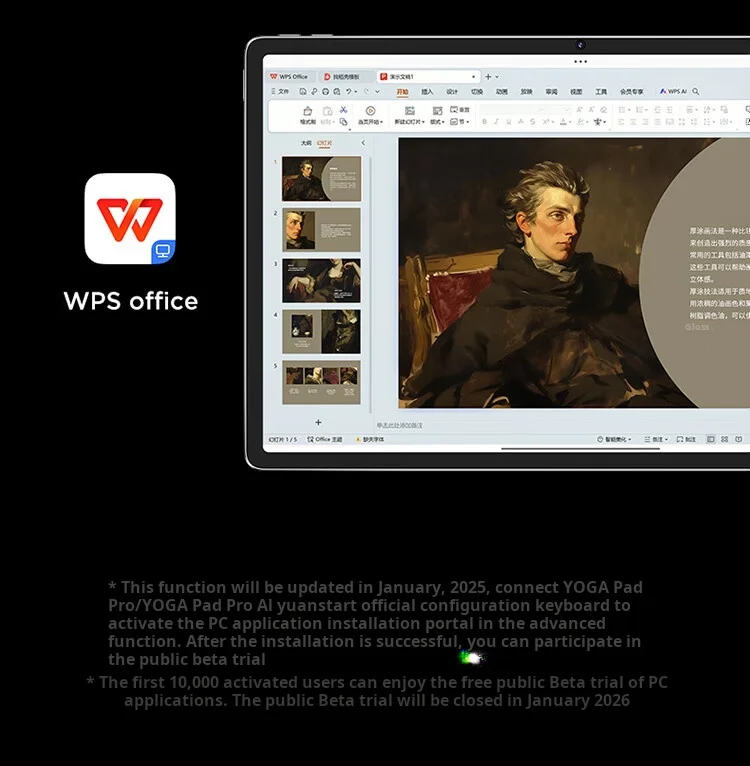Toggle Underline formatting
This screenshot has width=750, height=766.
click(x=509, y=122)
